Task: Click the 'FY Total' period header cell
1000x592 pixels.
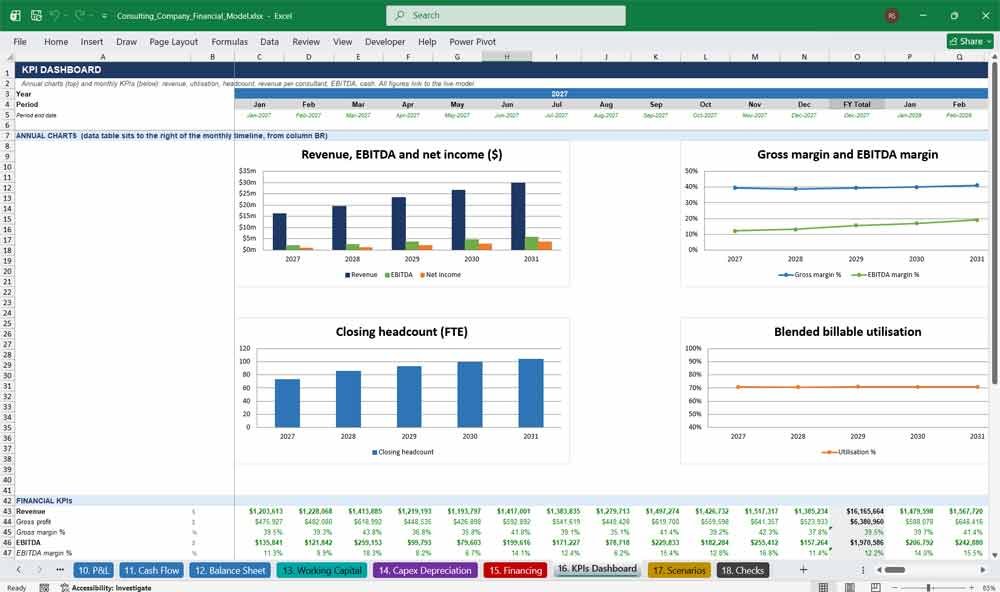Action: point(857,105)
